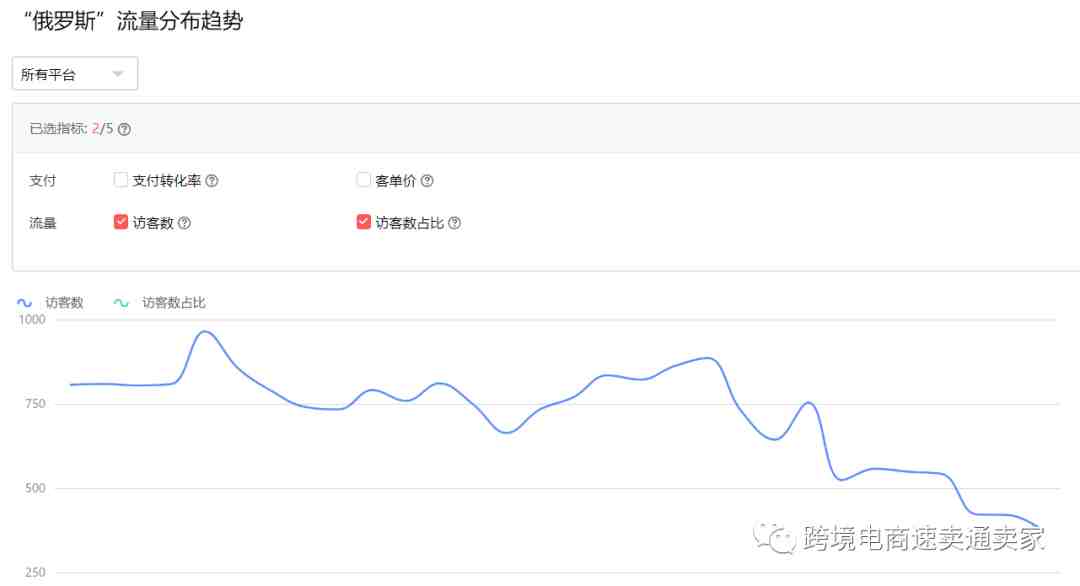Enable the 客单价 checkbox
This screenshot has height=586, width=1080.
(363, 180)
